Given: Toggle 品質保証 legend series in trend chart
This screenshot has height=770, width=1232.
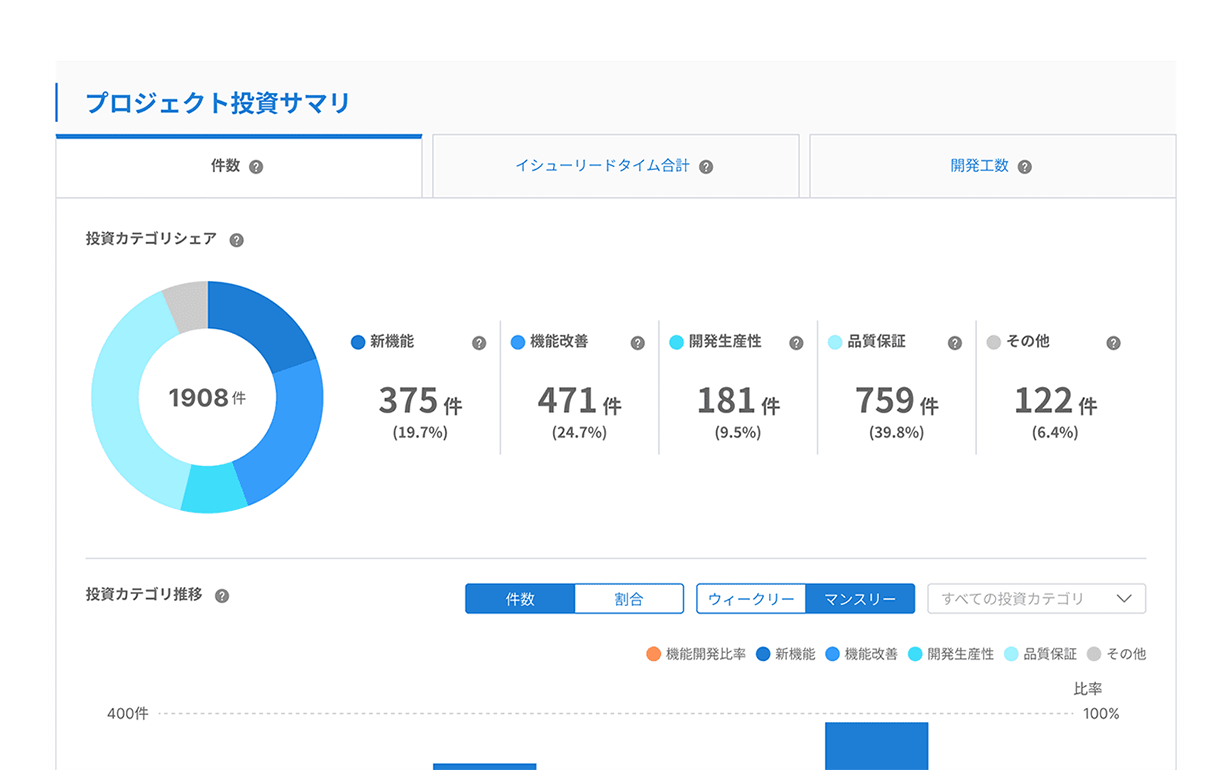Looking at the screenshot, I should 1040,654.
